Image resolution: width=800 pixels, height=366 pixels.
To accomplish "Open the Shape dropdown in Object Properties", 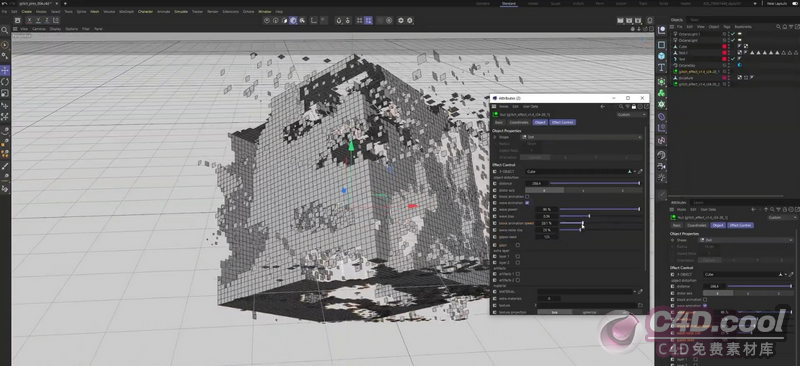I will click(x=581, y=137).
